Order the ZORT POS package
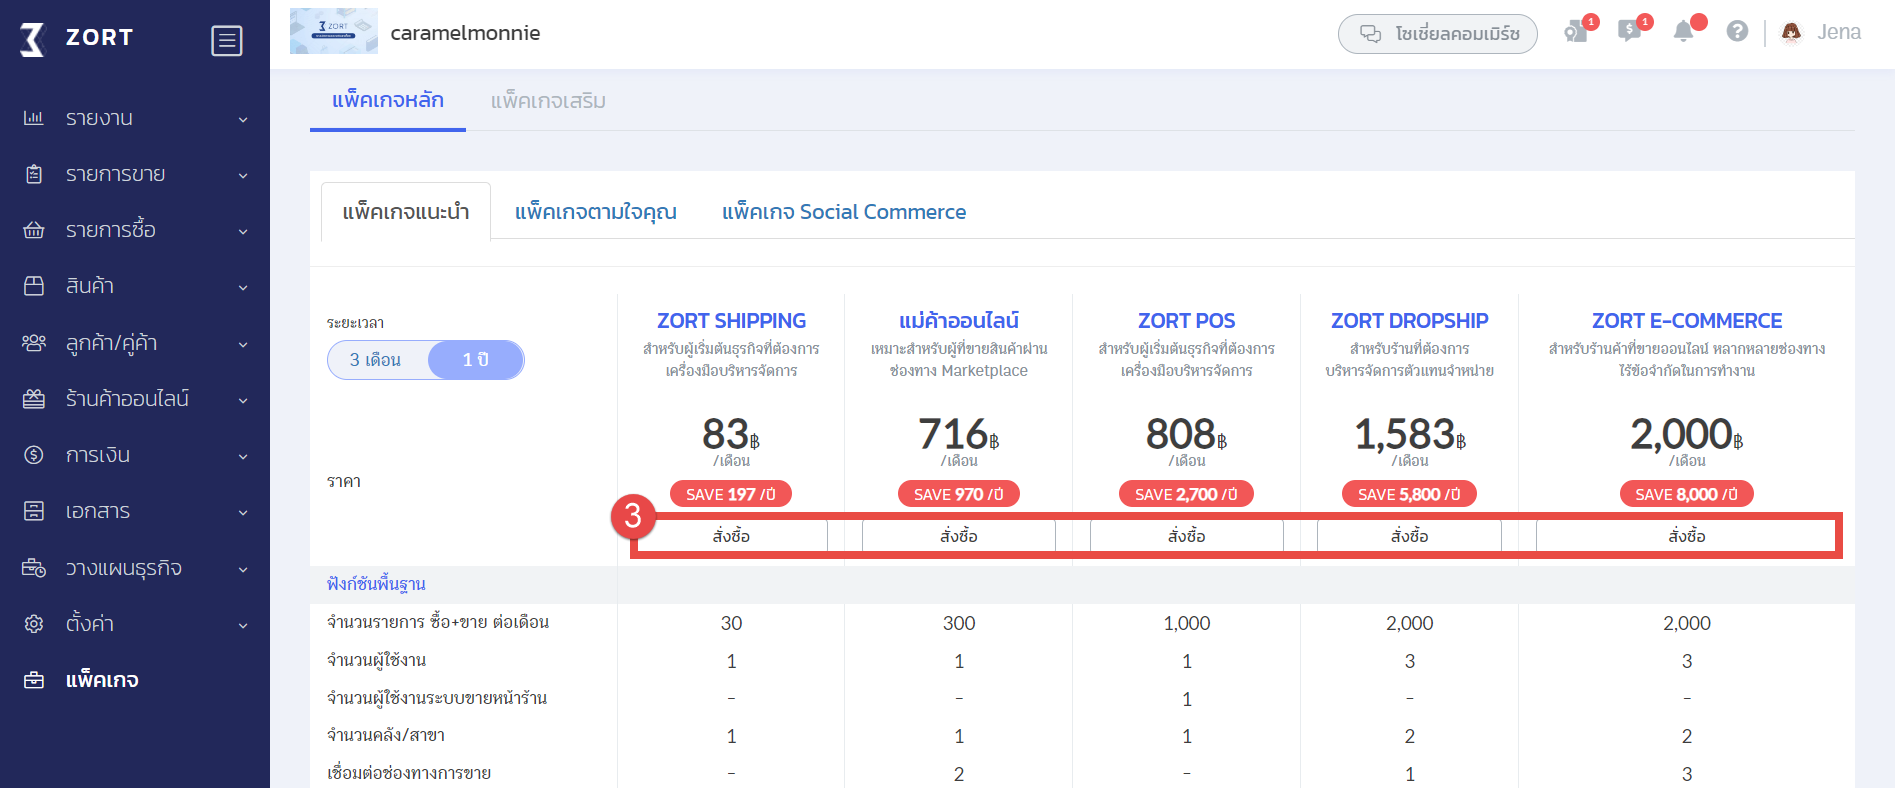Screen dimensions: 1895x788 click(1187, 536)
